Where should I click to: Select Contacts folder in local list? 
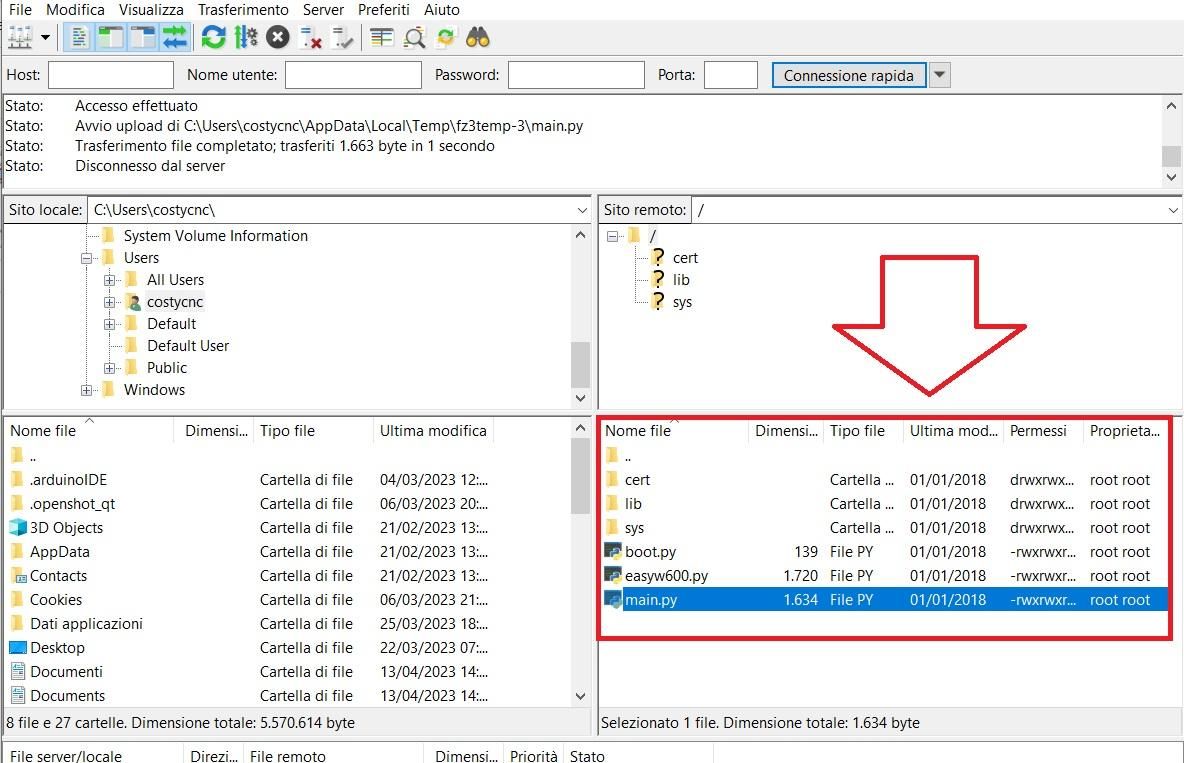58,576
